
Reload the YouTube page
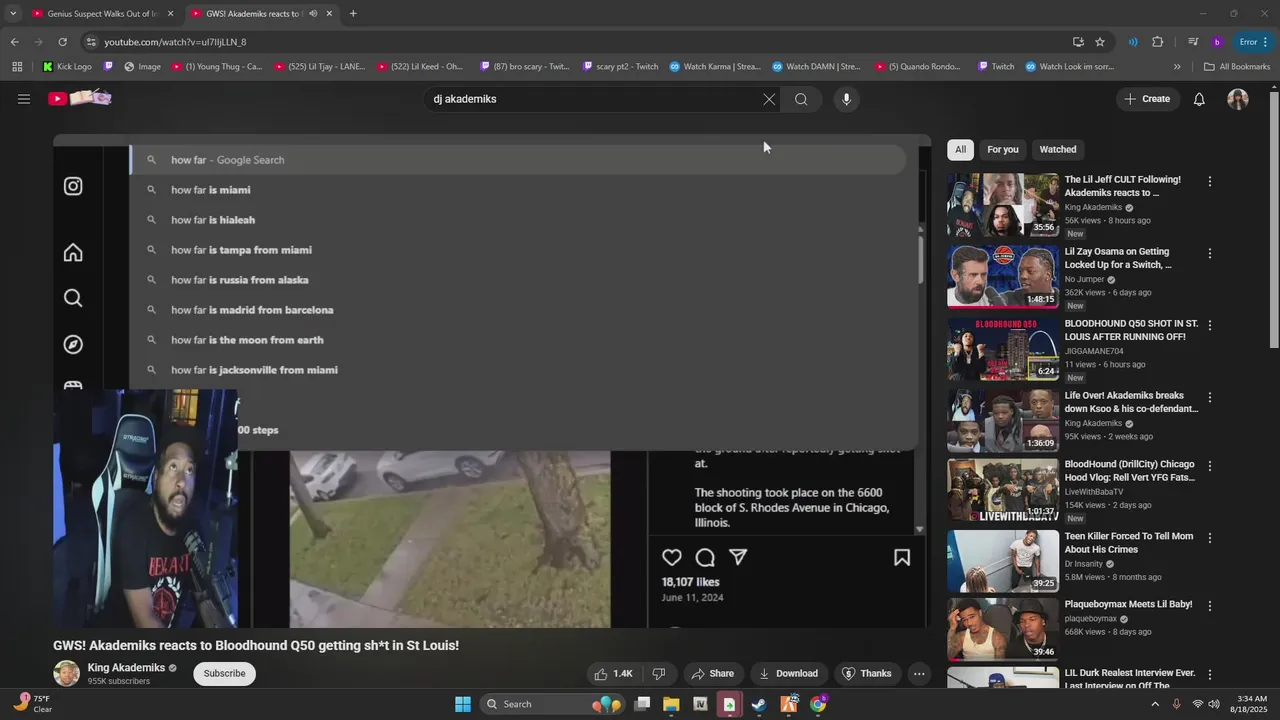(62, 42)
